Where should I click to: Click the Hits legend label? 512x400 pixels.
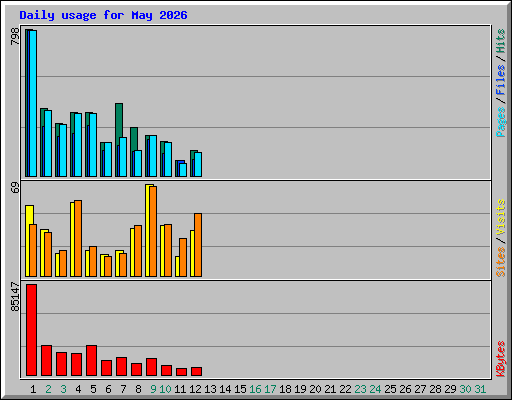[x=500, y=41]
